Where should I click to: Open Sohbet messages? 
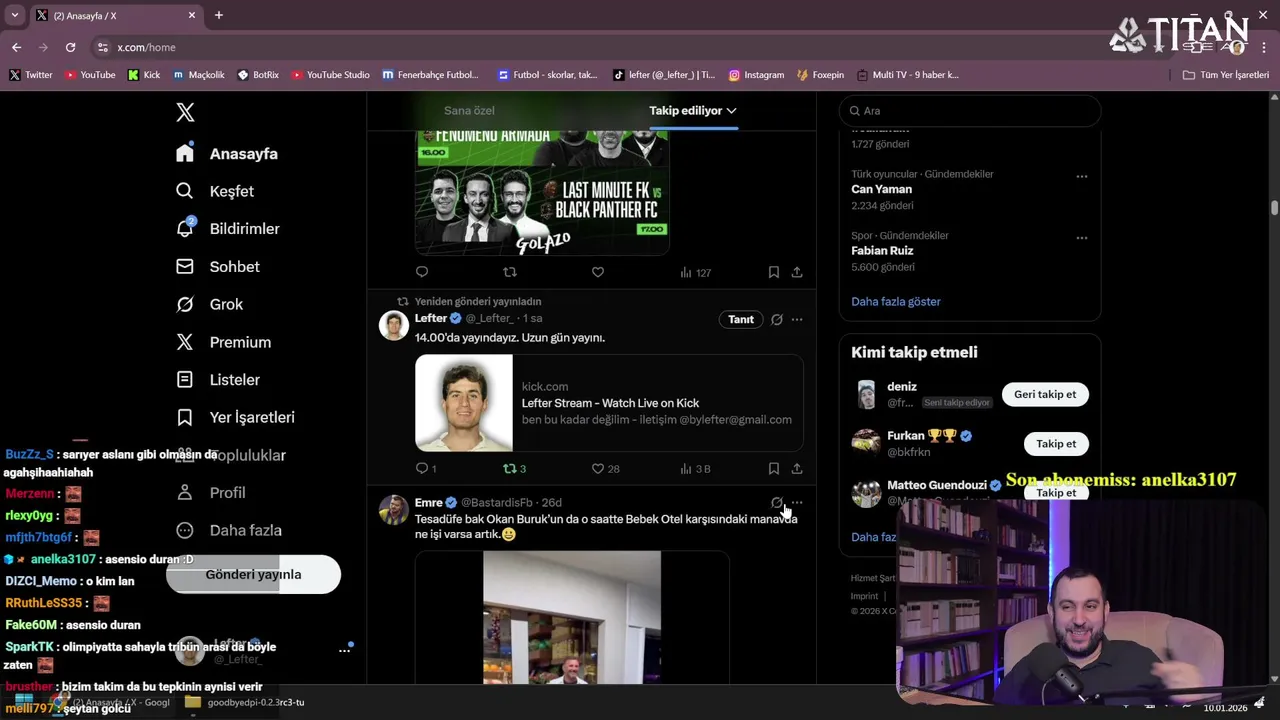tap(218, 266)
